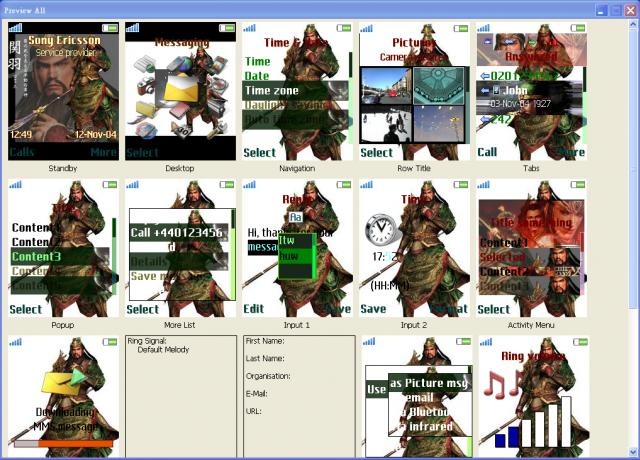Click the vertical scrollbar thumb
640x460 pixels.
tap(633, 168)
